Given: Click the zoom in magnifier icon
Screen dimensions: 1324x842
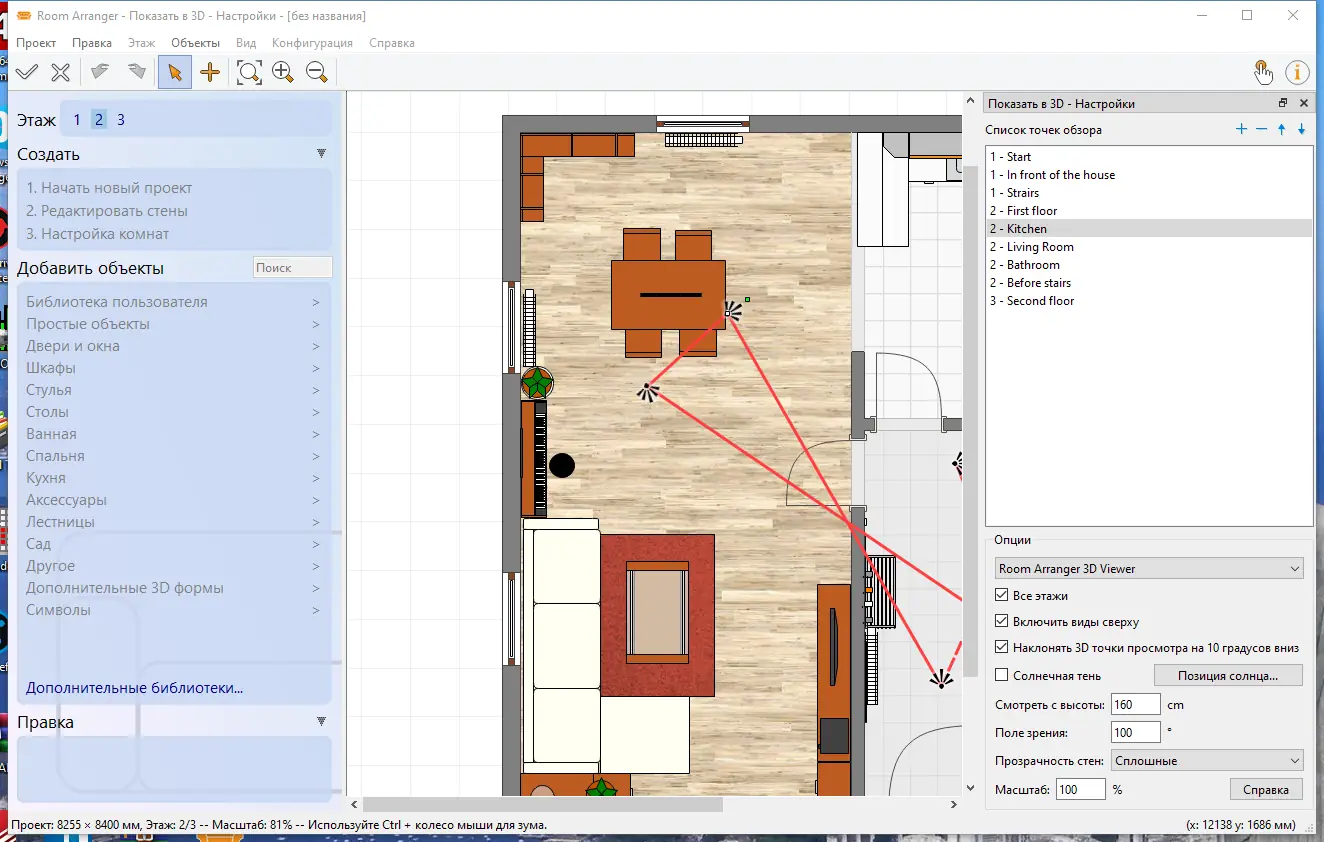Looking at the screenshot, I should click(x=283, y=72).
